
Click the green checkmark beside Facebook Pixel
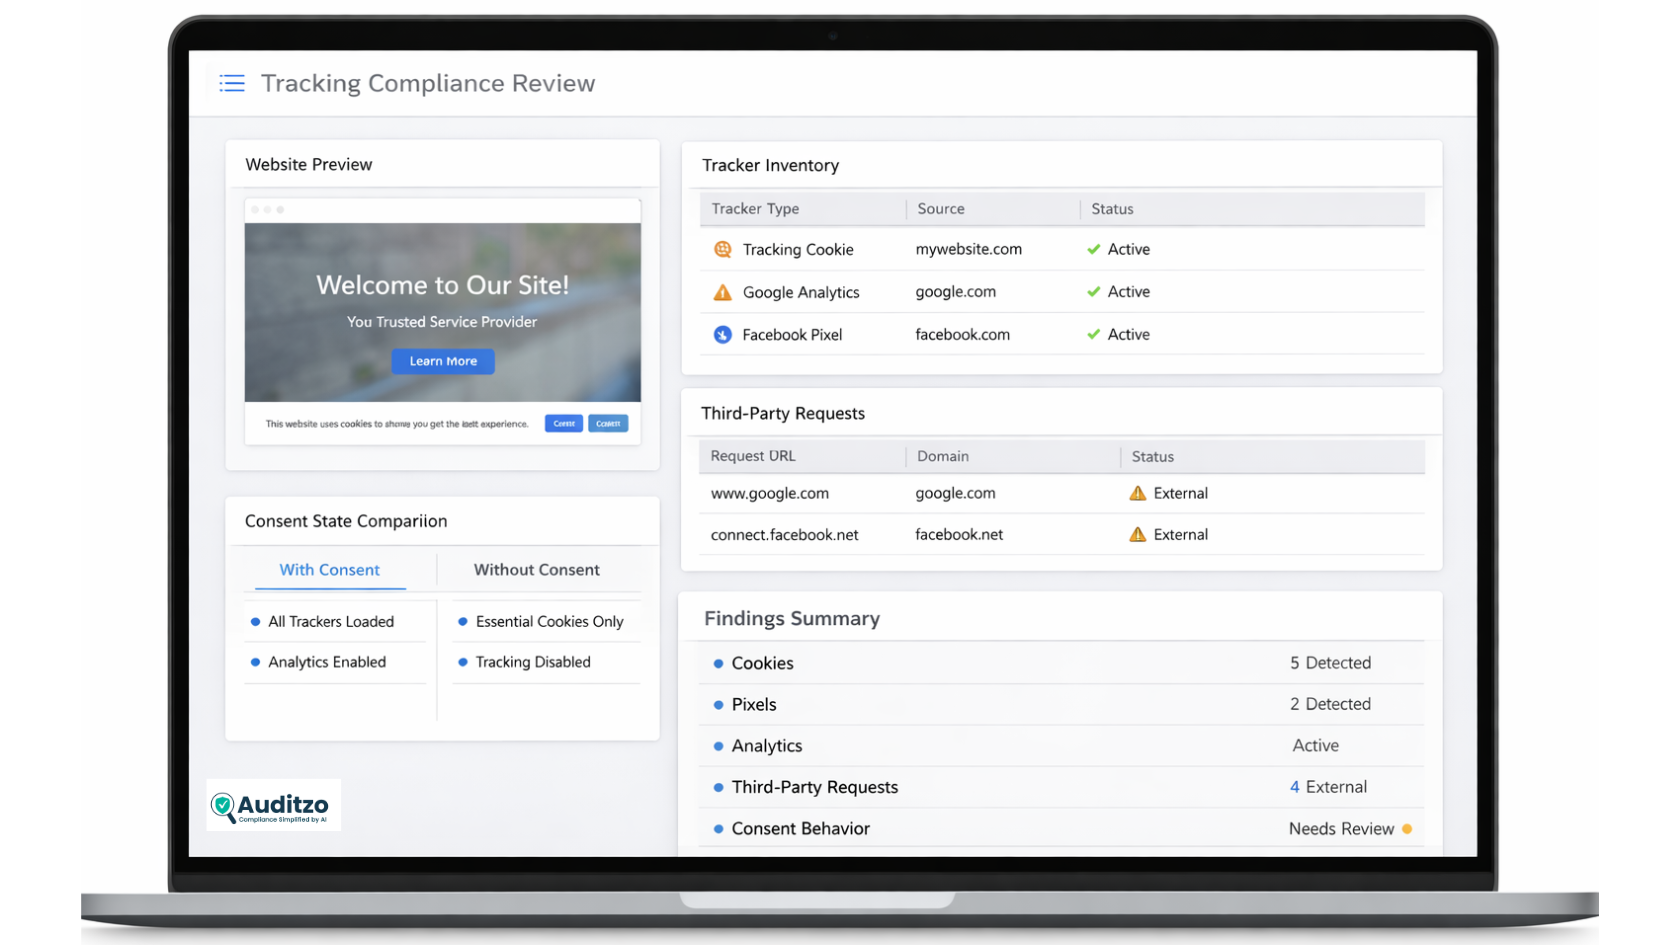pyautogui.click(x=1092, y=334)
